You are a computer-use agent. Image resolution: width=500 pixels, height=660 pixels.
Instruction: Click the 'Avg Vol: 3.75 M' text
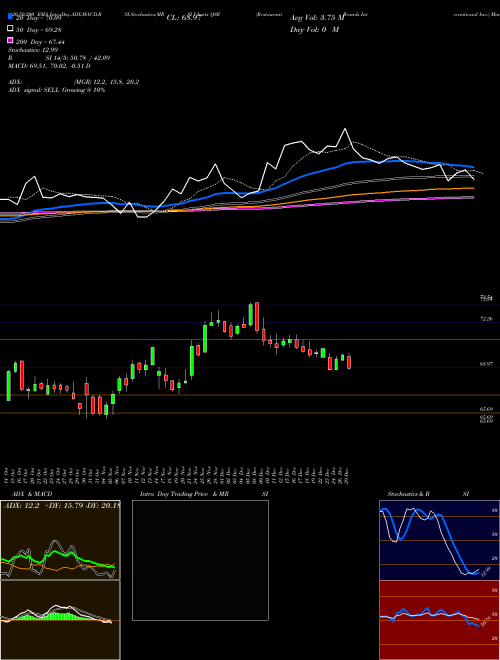(x=317, y=18)
